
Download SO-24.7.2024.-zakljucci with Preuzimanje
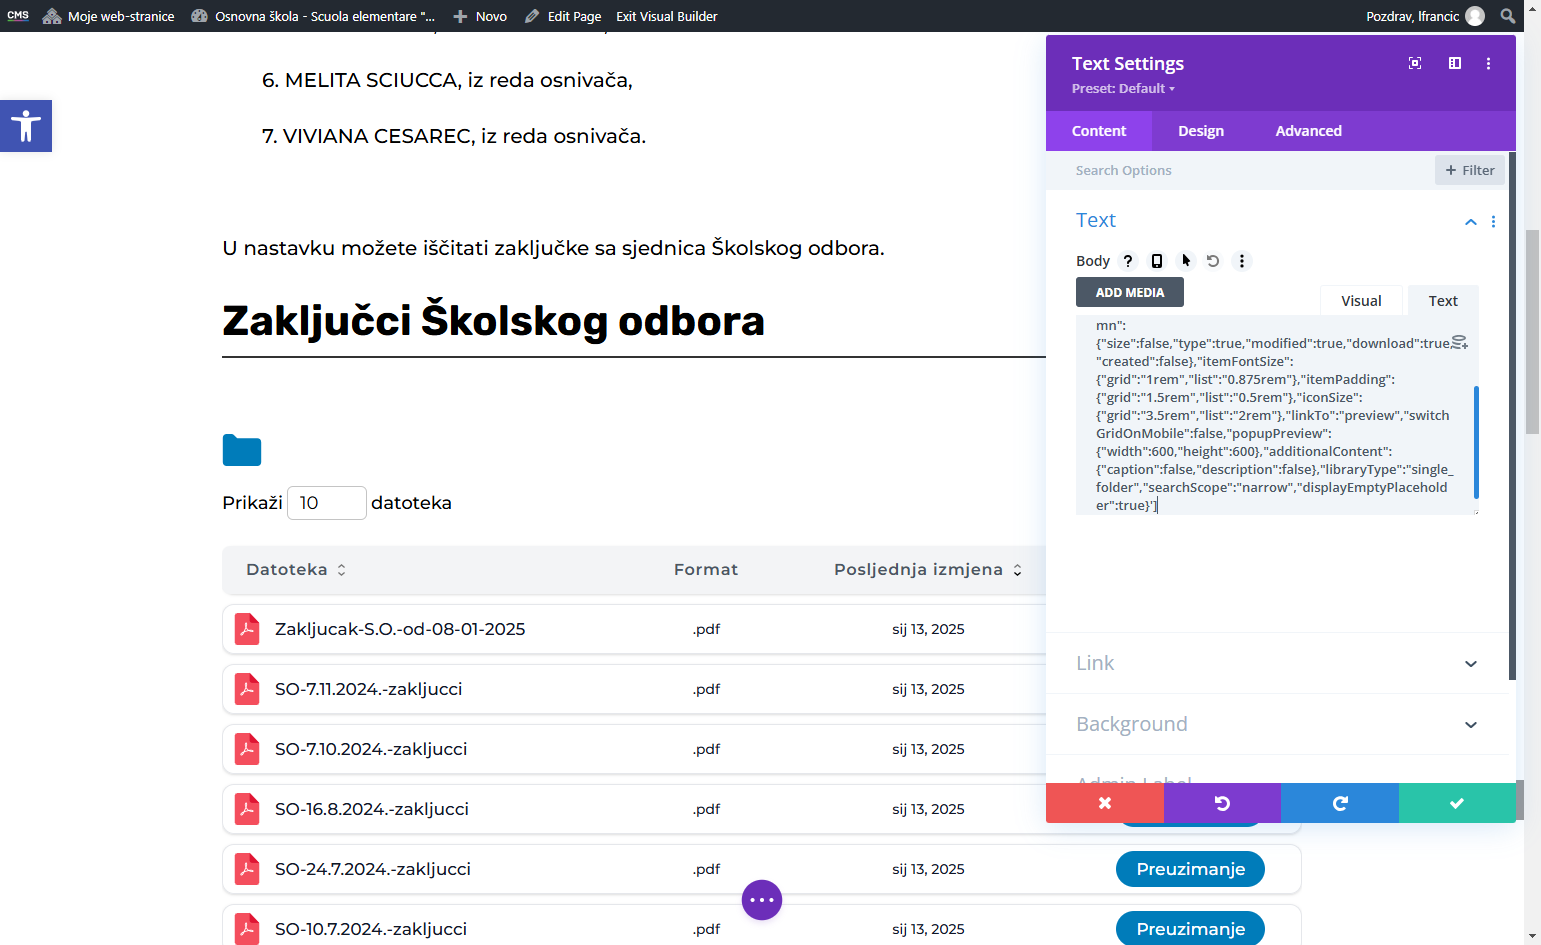pos(1190,869)
